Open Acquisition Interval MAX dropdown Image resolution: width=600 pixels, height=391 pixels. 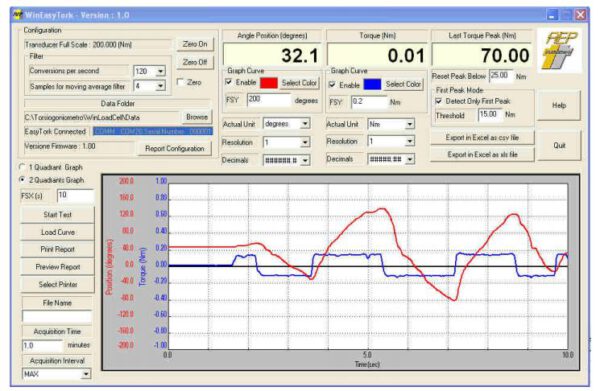(x=86, y=374)
